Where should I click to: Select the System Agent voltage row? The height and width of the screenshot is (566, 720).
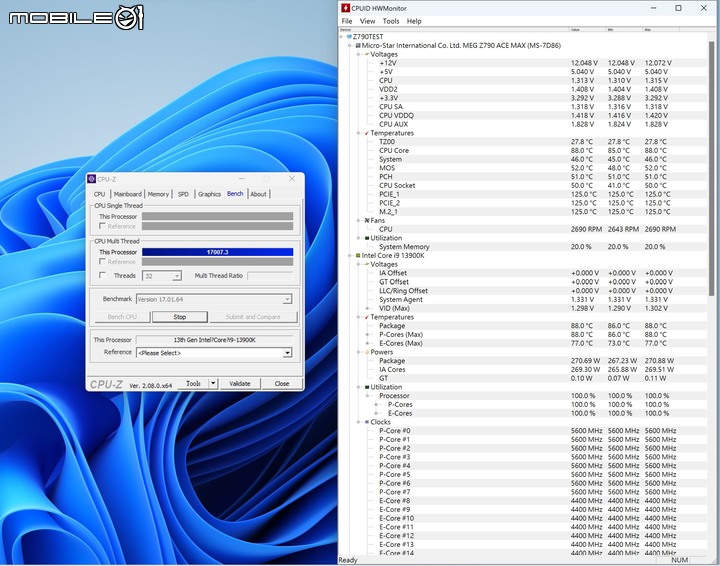pos(537,299)
